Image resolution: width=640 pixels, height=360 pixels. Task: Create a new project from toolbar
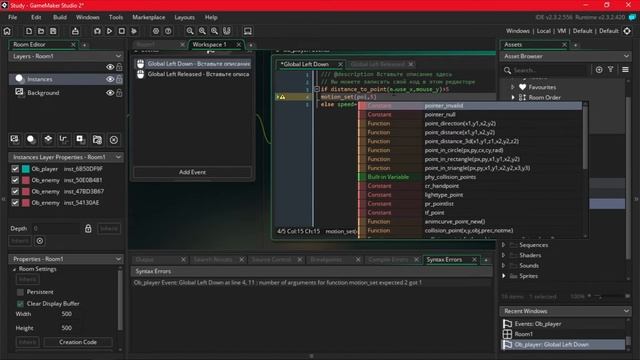[29, 31]
